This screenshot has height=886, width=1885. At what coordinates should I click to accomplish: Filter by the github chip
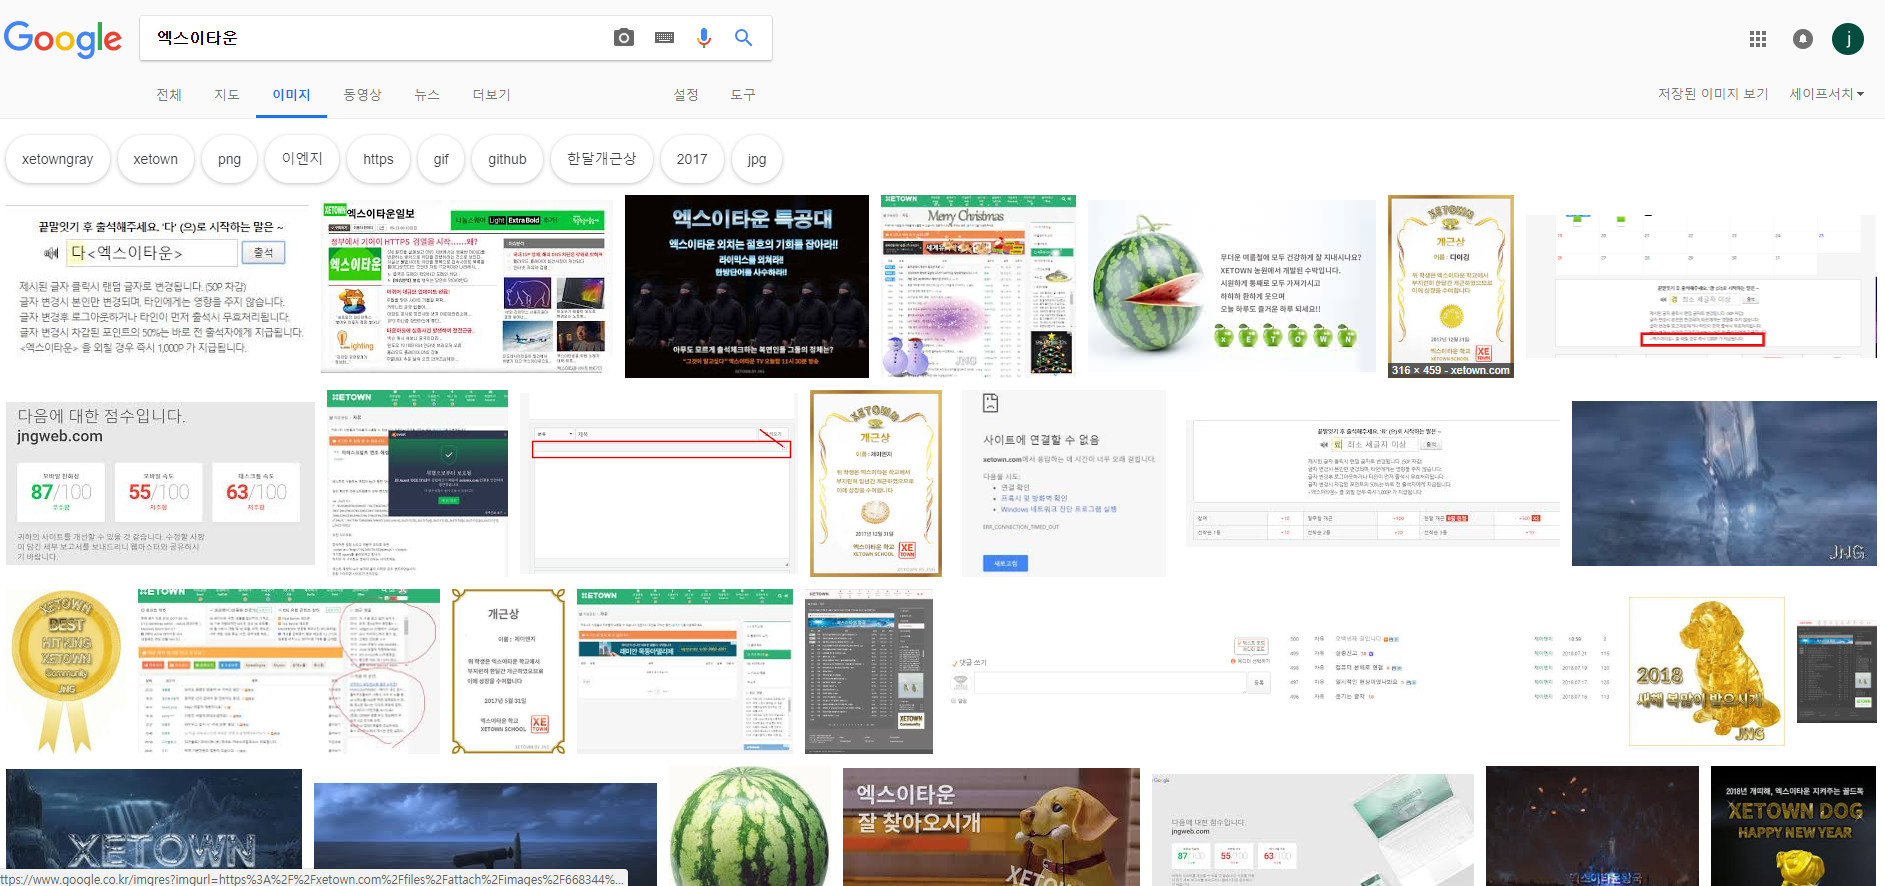pyautogui.click(x=507, y=159)
